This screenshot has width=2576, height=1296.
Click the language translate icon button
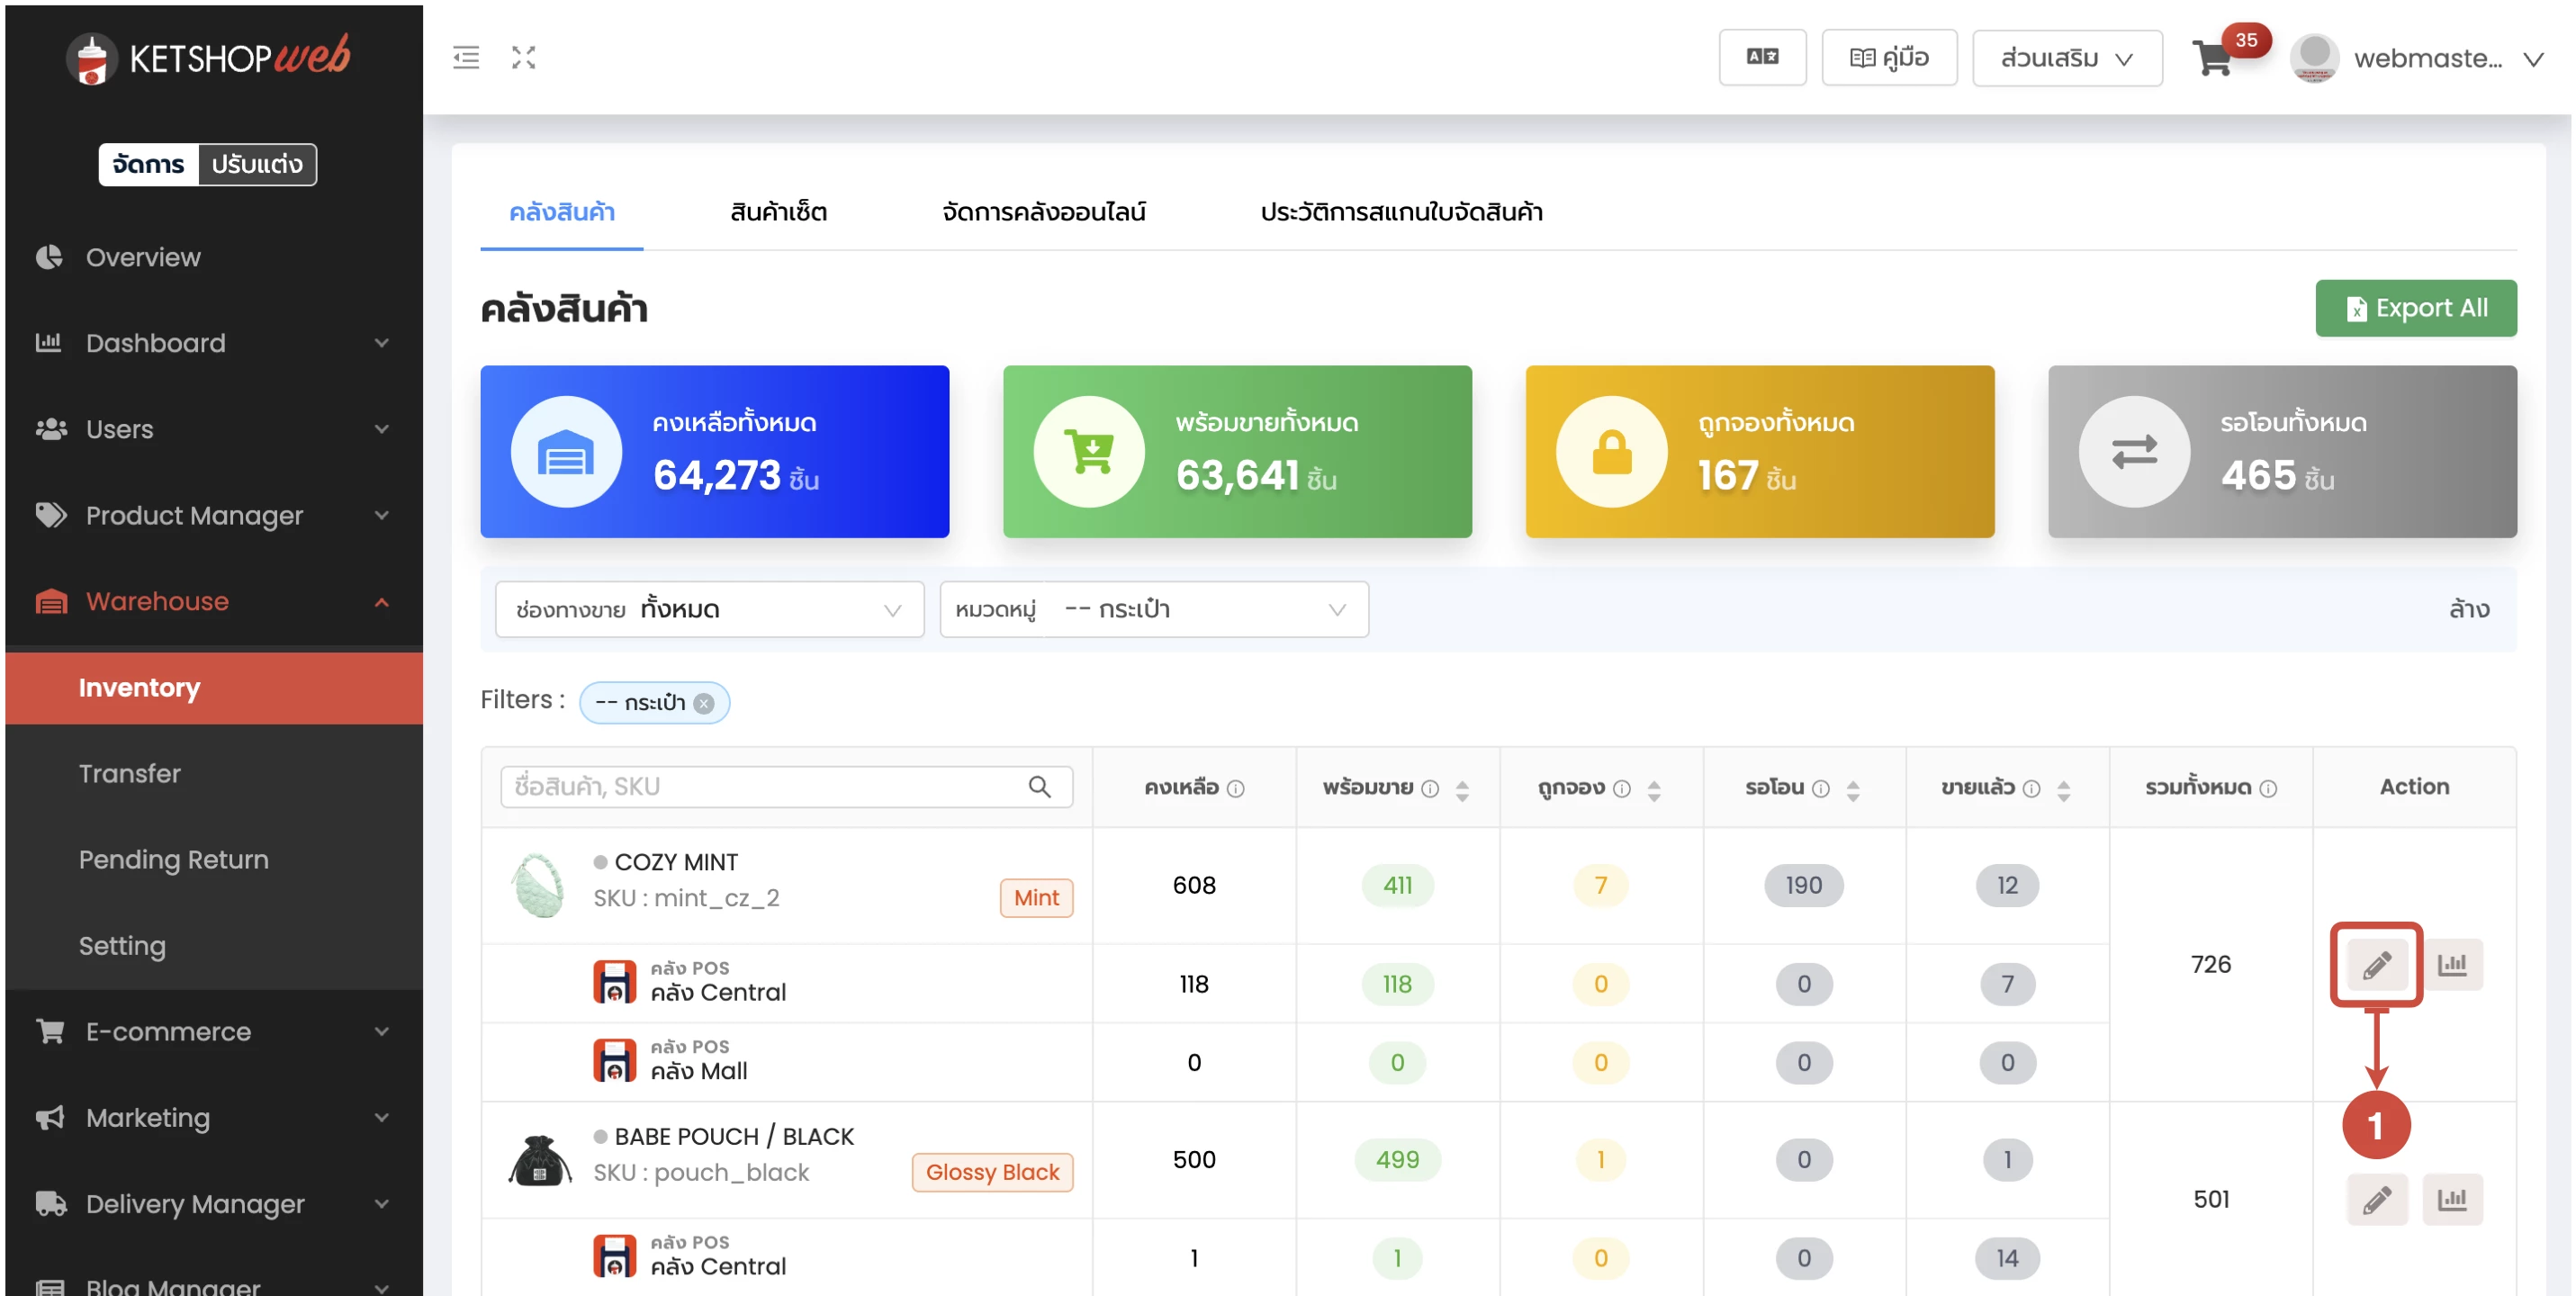coord(1761,57)
